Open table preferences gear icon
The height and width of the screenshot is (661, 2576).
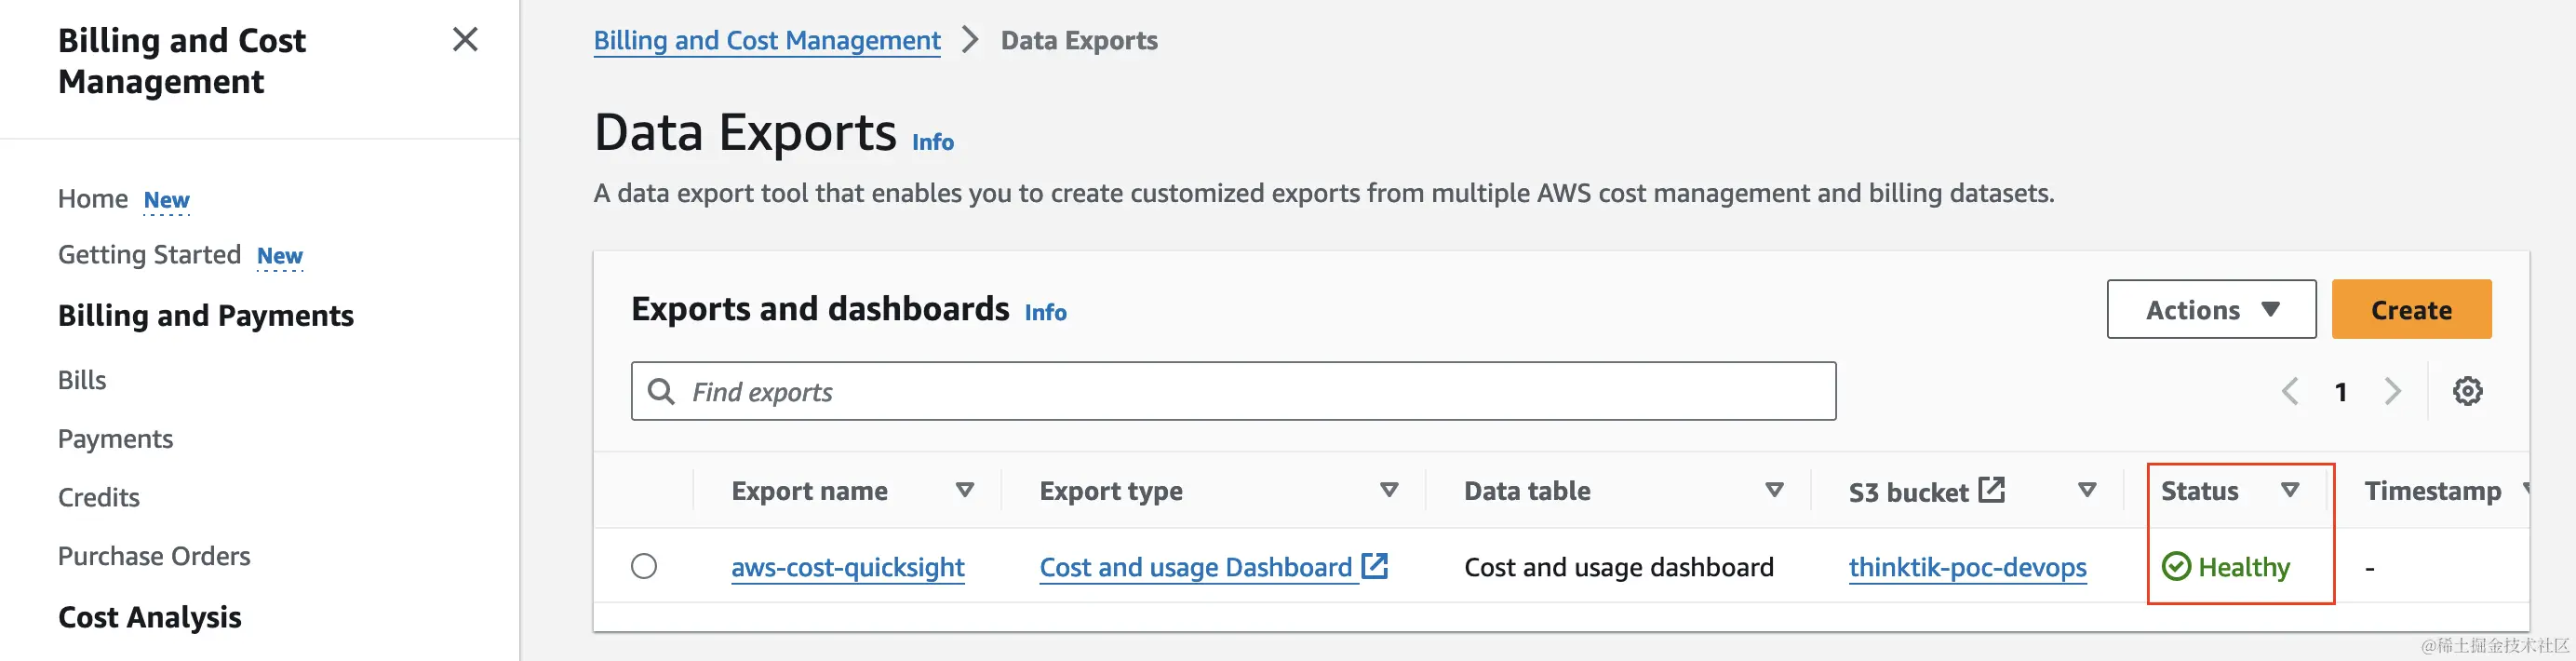[x=2467, y=391]
